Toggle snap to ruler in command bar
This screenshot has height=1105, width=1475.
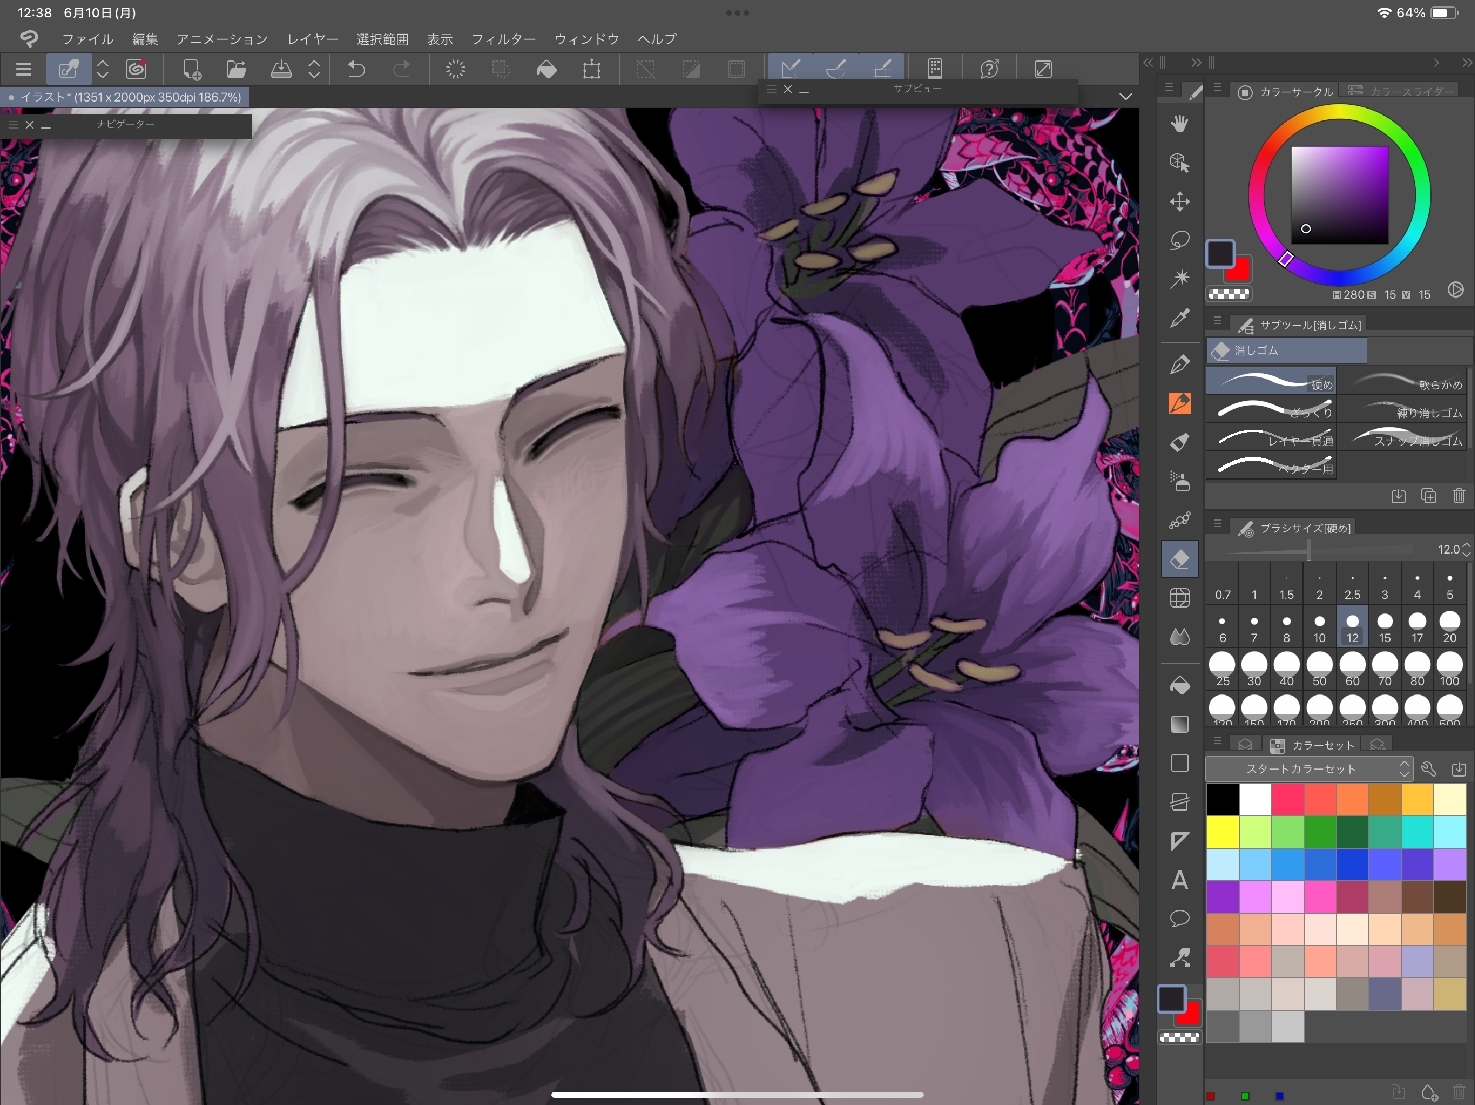(790, 69)
